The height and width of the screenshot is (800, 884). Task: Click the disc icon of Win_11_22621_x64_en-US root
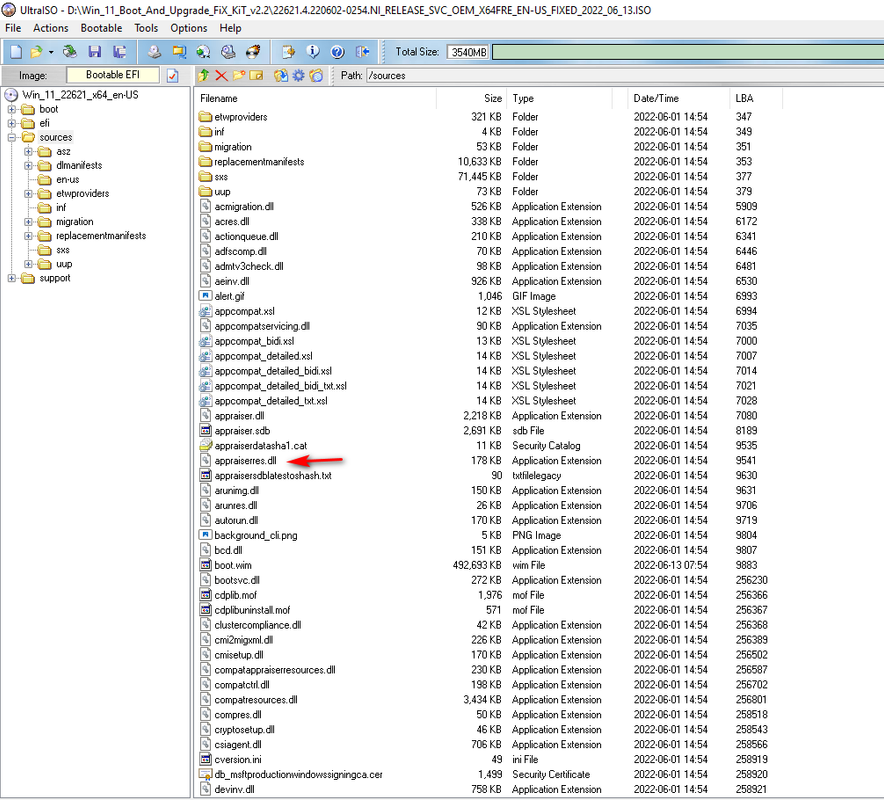11,95
